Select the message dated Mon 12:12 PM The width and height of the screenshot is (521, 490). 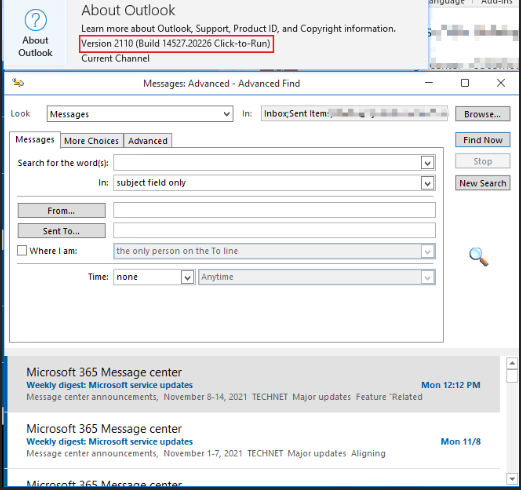point(254,384)
